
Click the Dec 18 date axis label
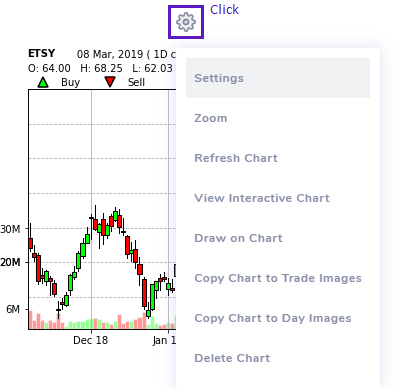[91, 340]
